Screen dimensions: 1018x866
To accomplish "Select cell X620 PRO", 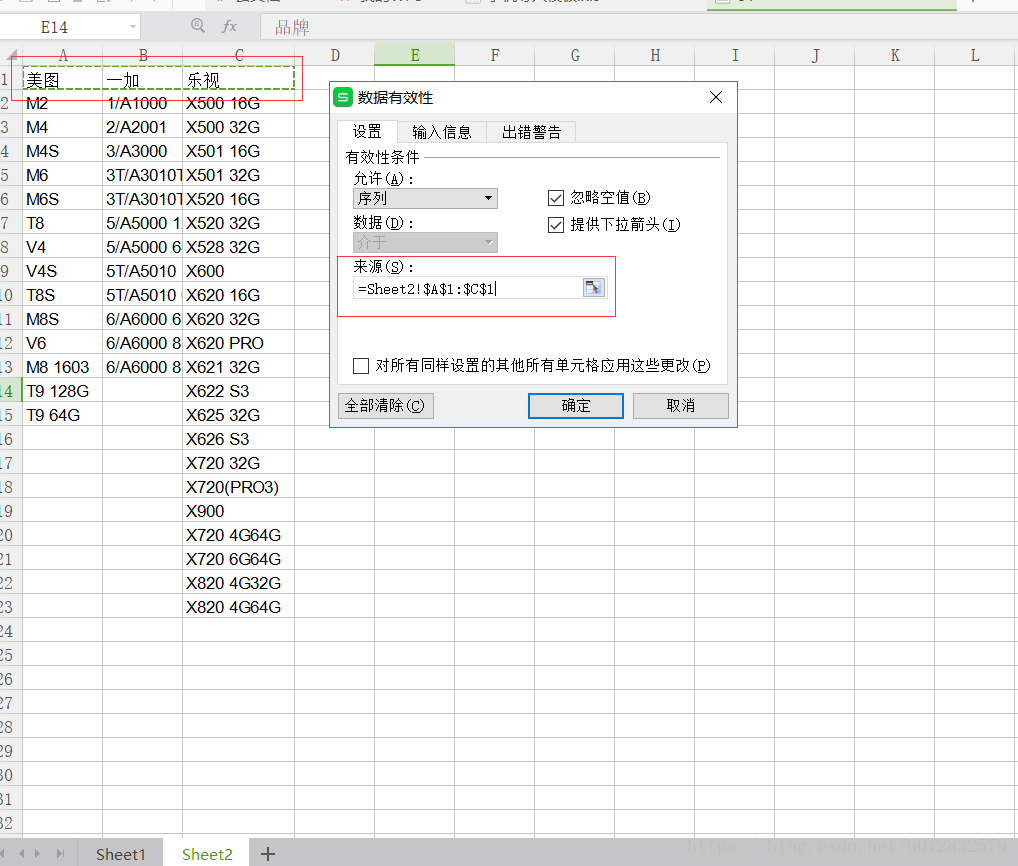I will 238,343.
